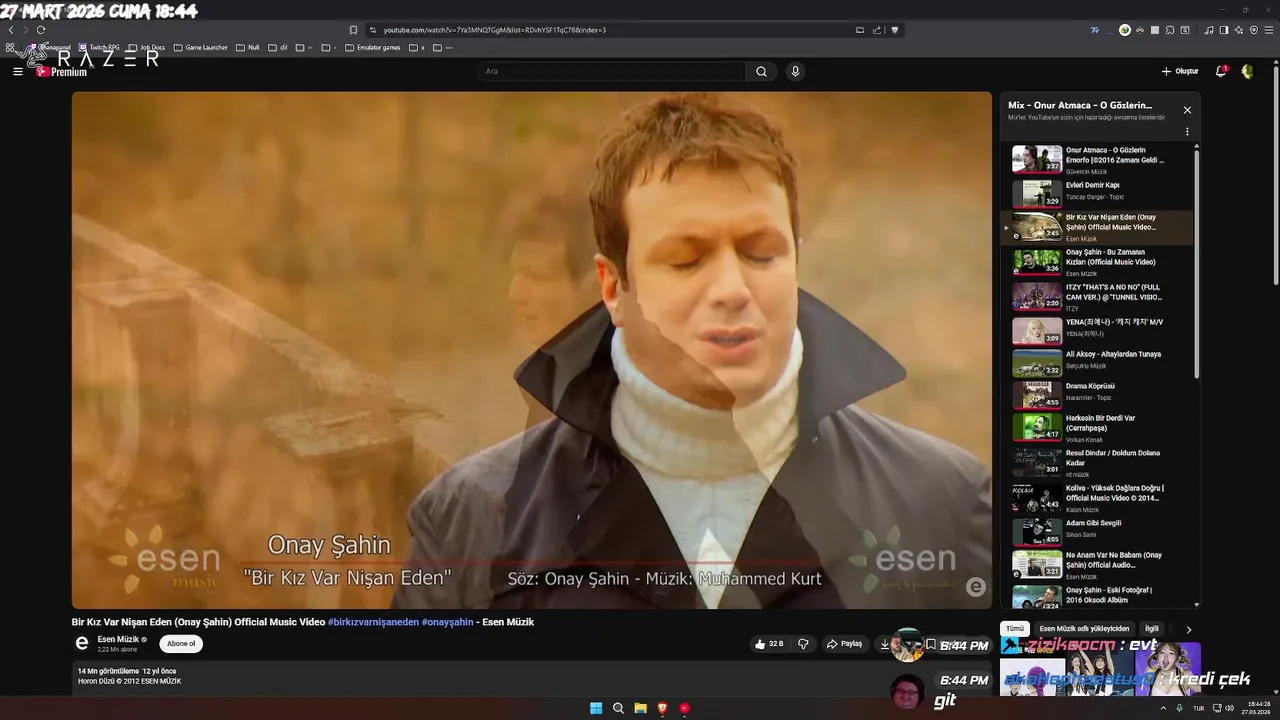Click the bookmark icon in the address bar

click(x=353, y=30)
